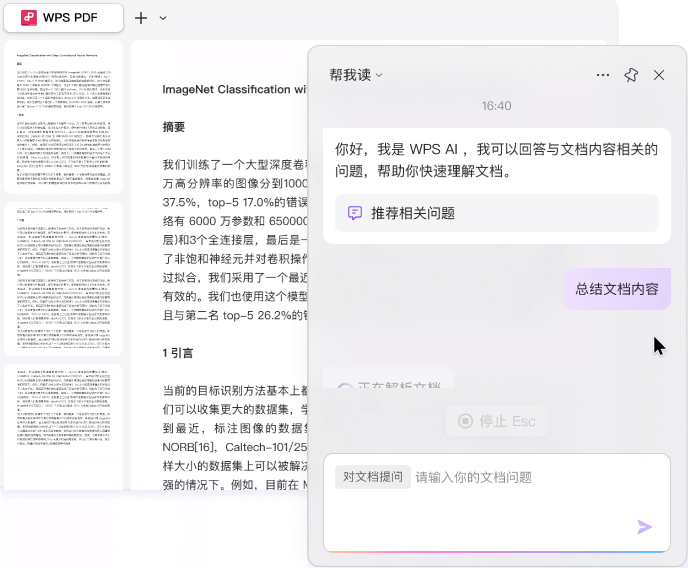Click the ImageNet Classification title text
Viewport: 688px width, 568px height.
click(x=235, y=89)
